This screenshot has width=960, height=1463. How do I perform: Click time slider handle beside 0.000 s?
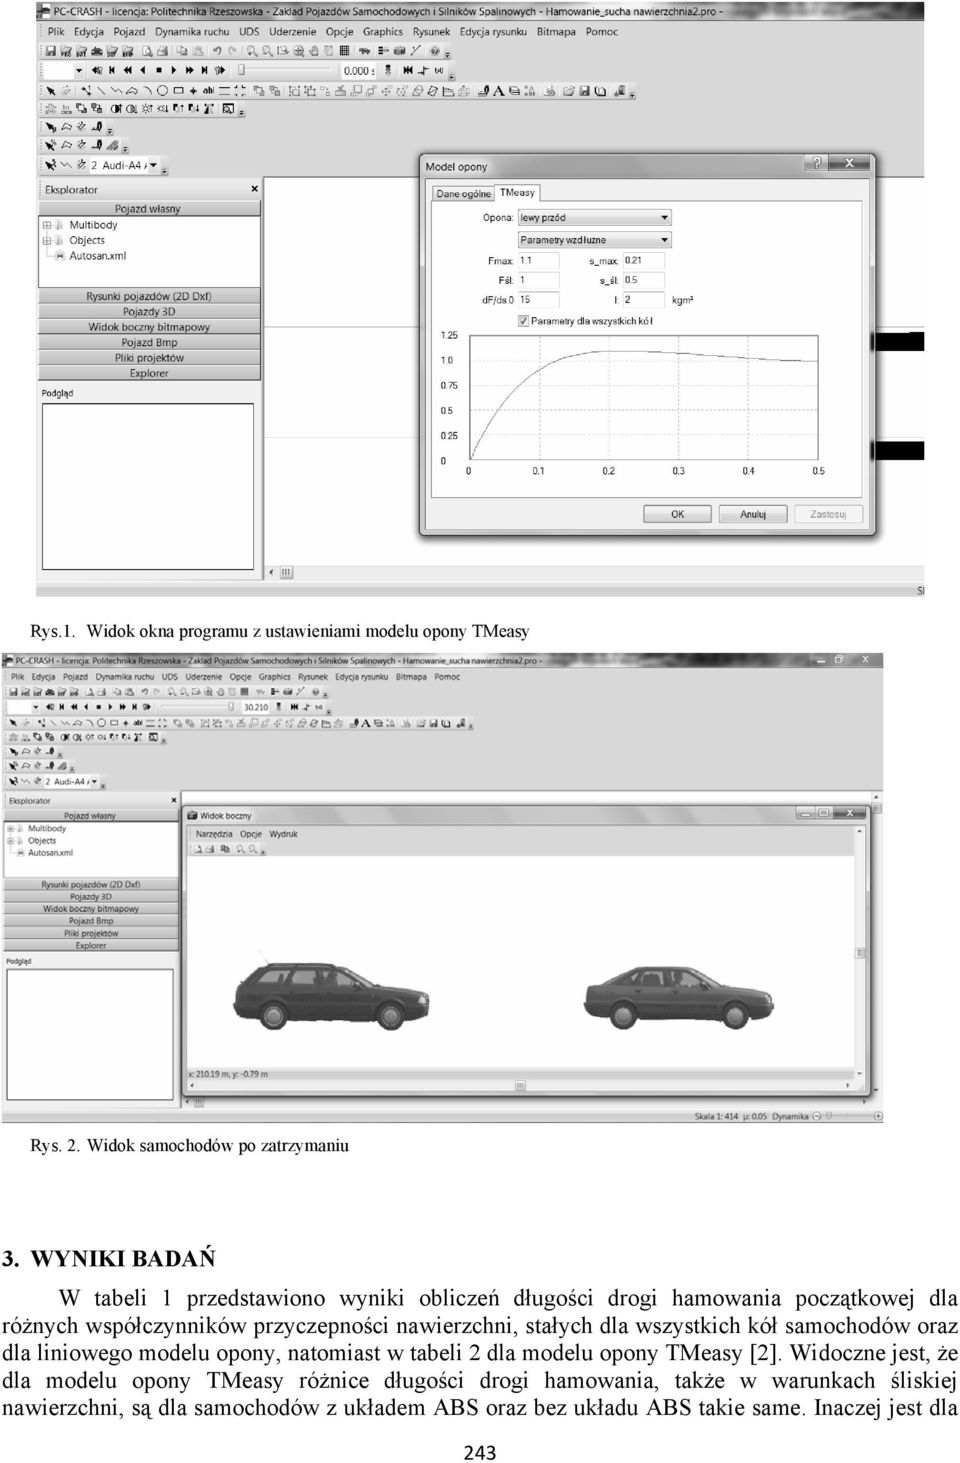242,70
